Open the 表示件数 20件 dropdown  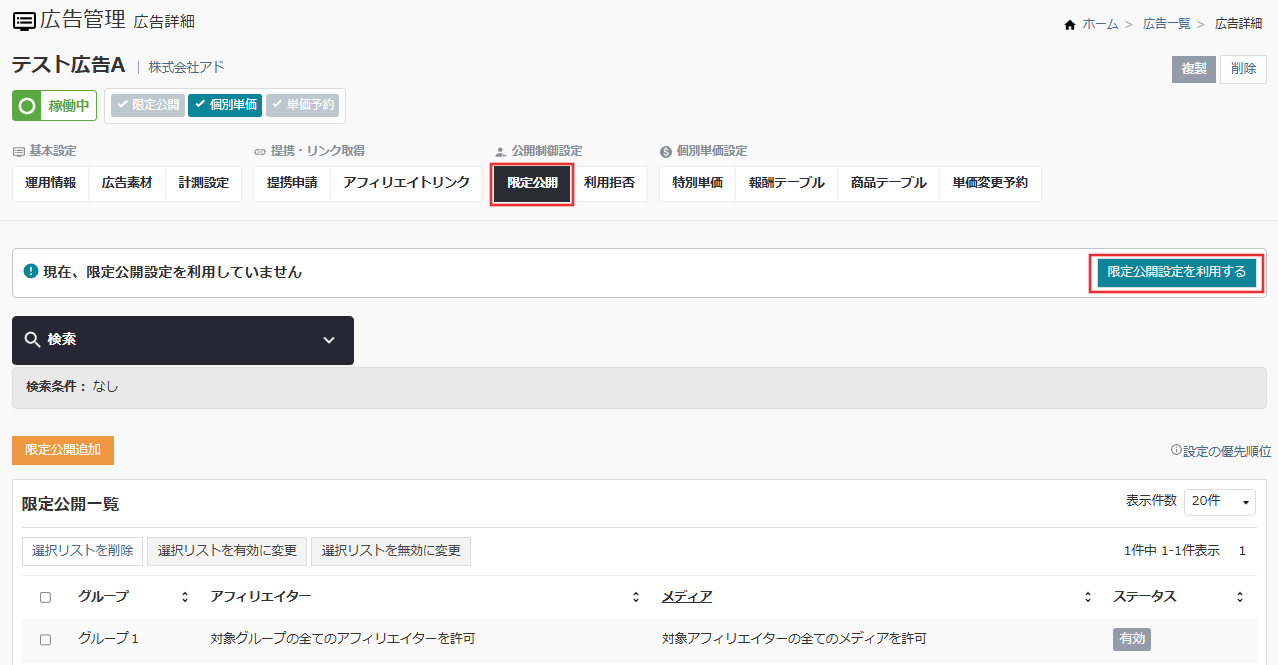coord(1220,501)
